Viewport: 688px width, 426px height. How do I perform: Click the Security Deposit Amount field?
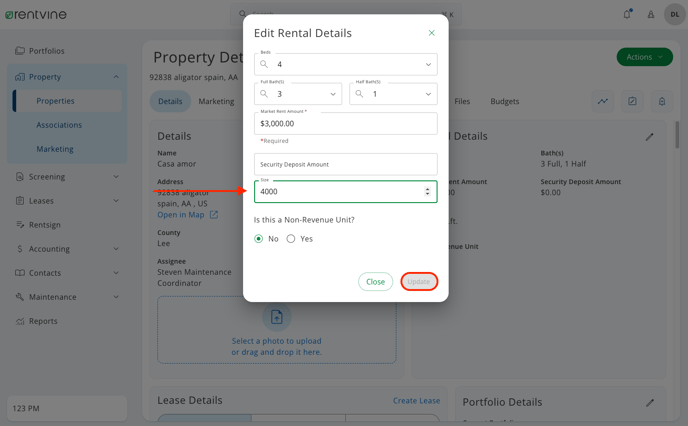click(x=346, y=165)
